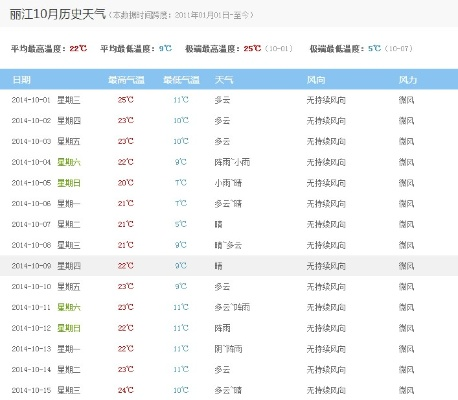Select the date cell 2014-10-11
Image resolution: width=458 pixels, height=400 pixels.
click(31, 307)
